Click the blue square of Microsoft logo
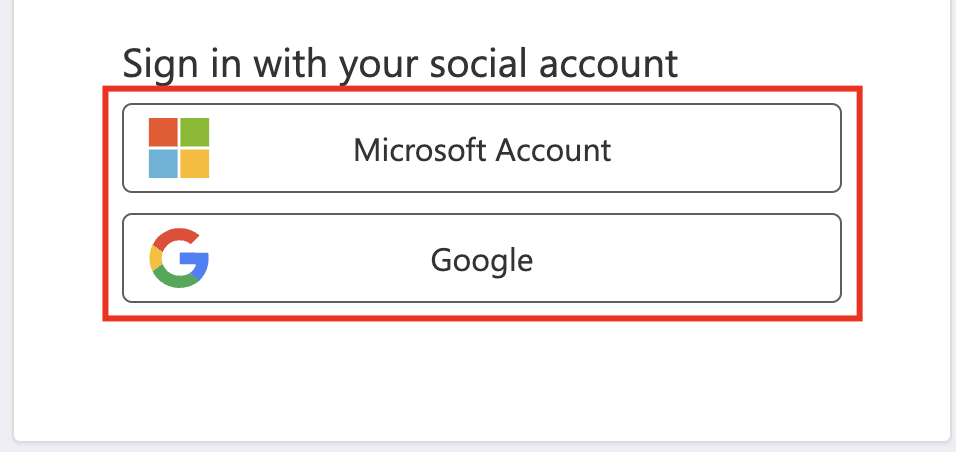The image size is (956, 452). click(163, 163)
